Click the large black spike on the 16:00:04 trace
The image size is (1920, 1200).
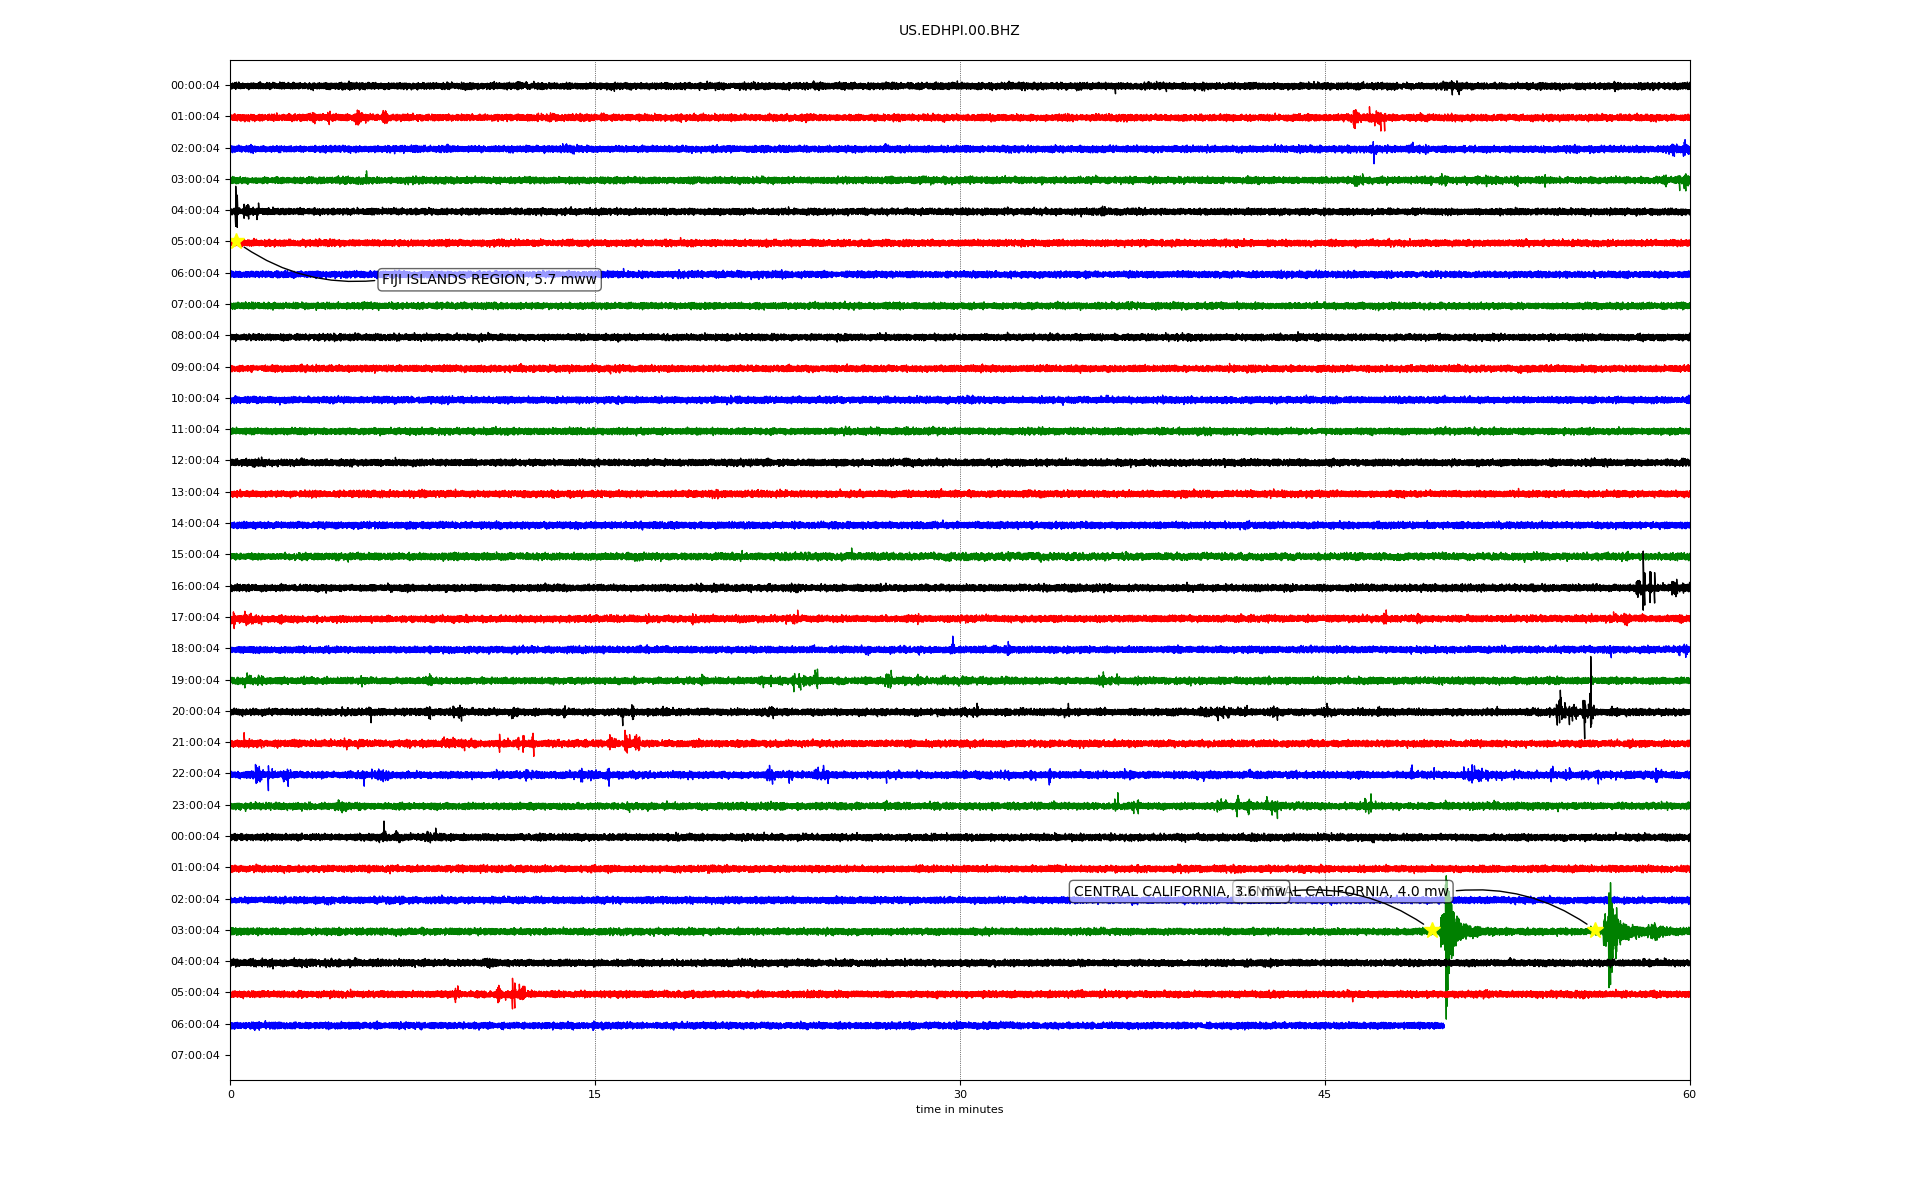(x=1643, y=580)
